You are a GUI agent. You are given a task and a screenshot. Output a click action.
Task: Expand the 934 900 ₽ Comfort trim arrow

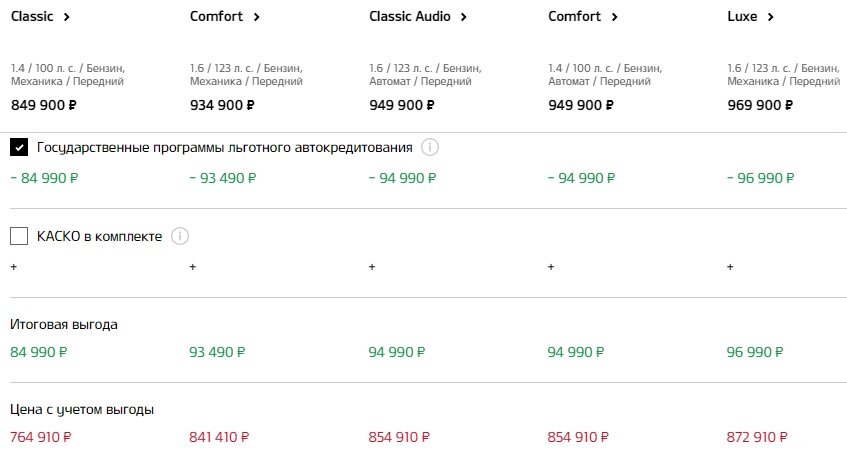click(257, 17)
